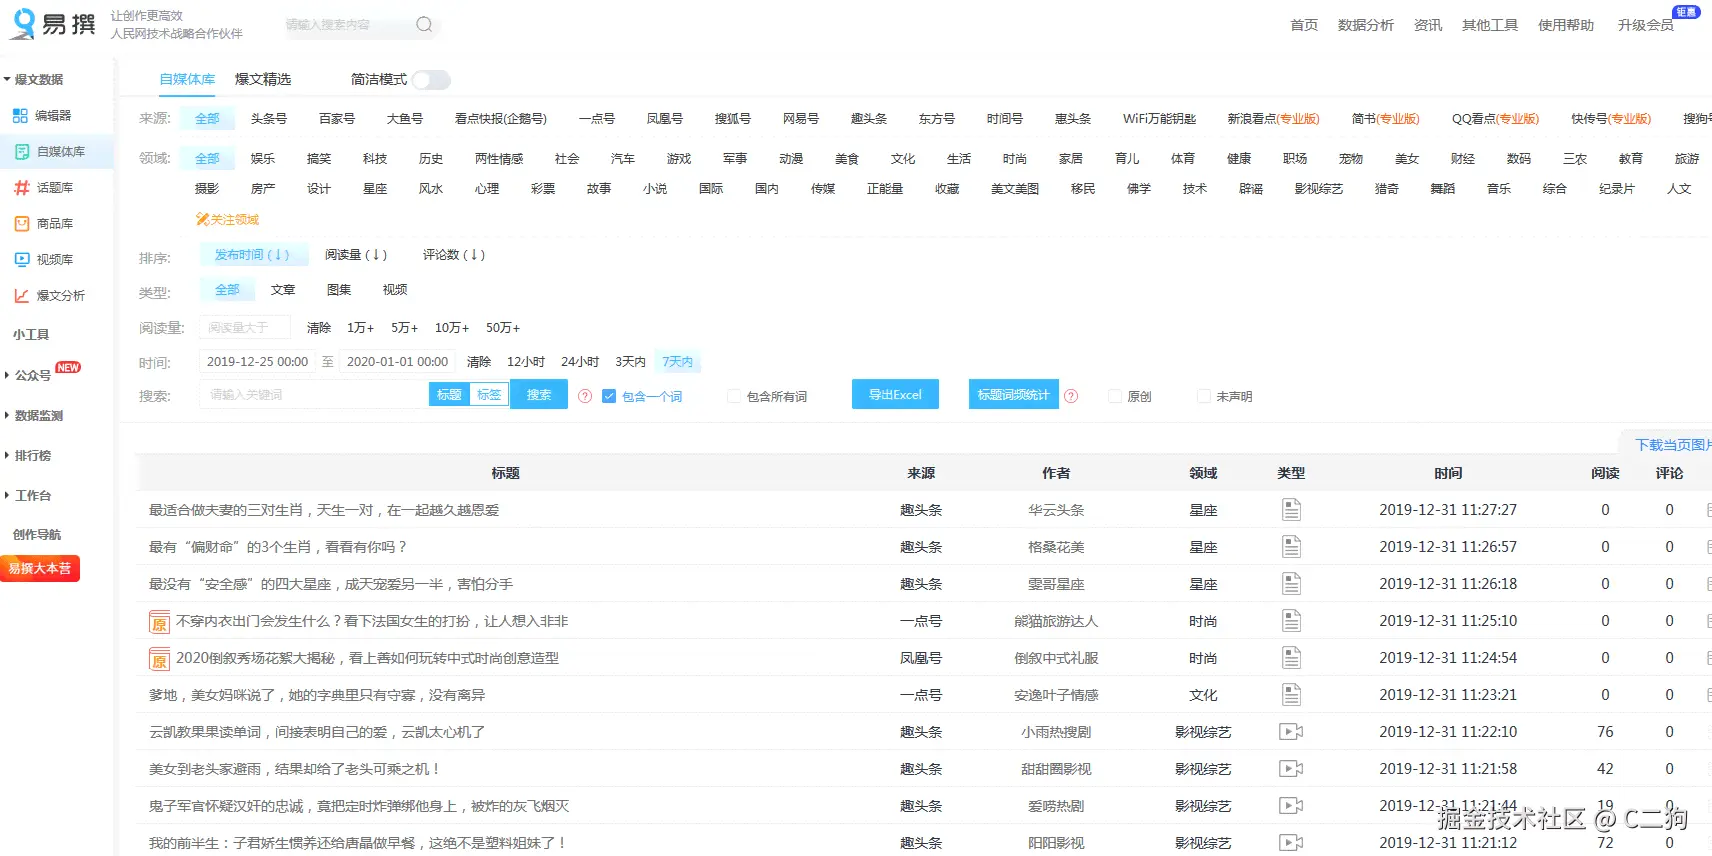The image size is (1712, 856).
Task: Click article type icon in 倒叙中式礼服 row
Action: pos(1291,658)
